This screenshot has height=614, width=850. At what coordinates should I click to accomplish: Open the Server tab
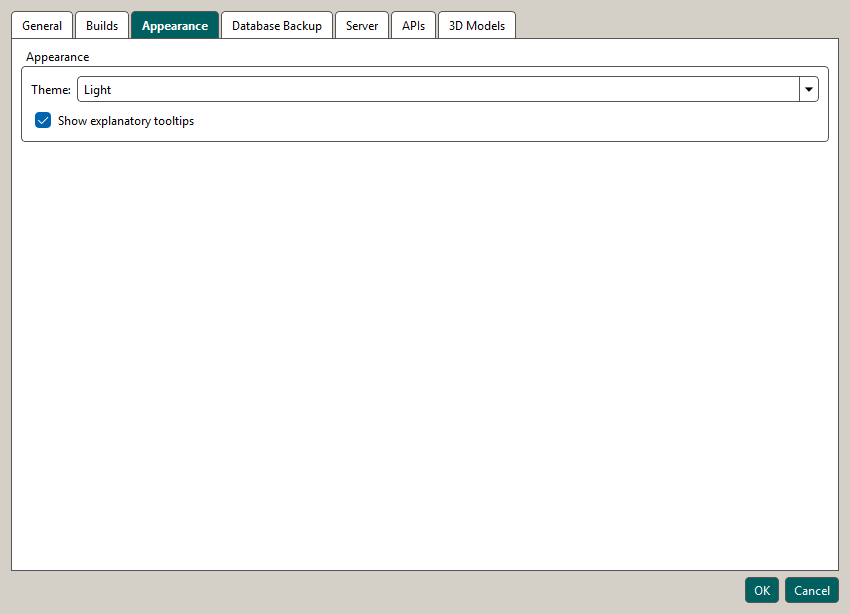click(362, 25)
